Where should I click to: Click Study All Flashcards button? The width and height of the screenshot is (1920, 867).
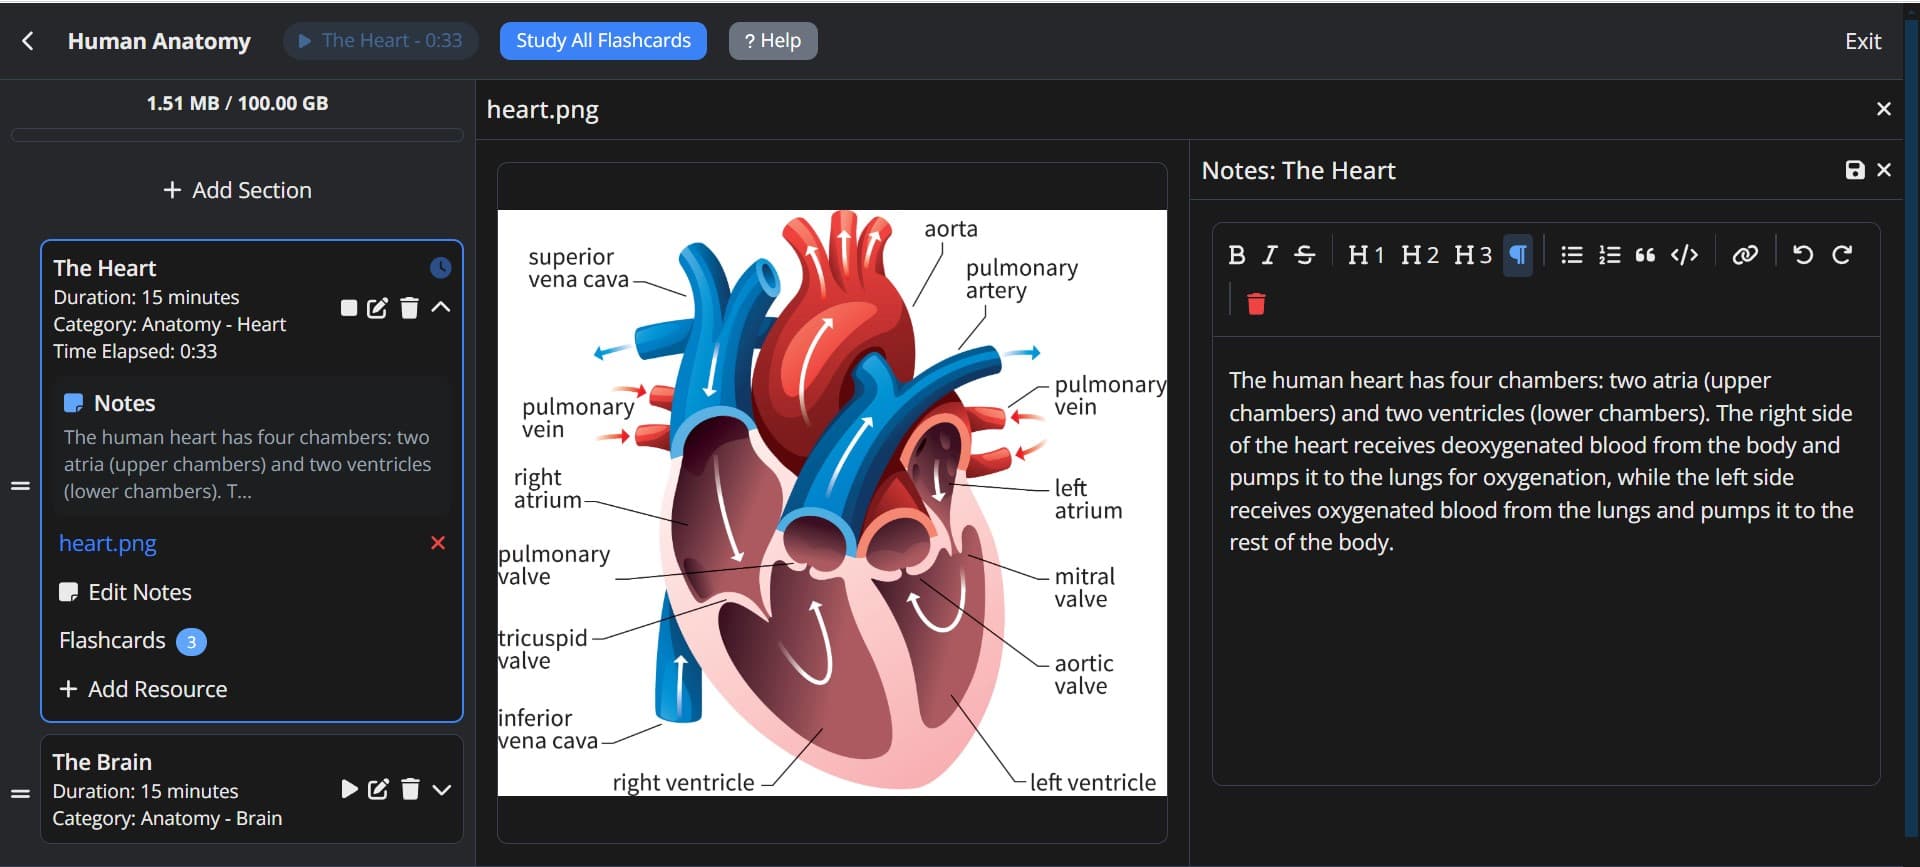point(603,41)
